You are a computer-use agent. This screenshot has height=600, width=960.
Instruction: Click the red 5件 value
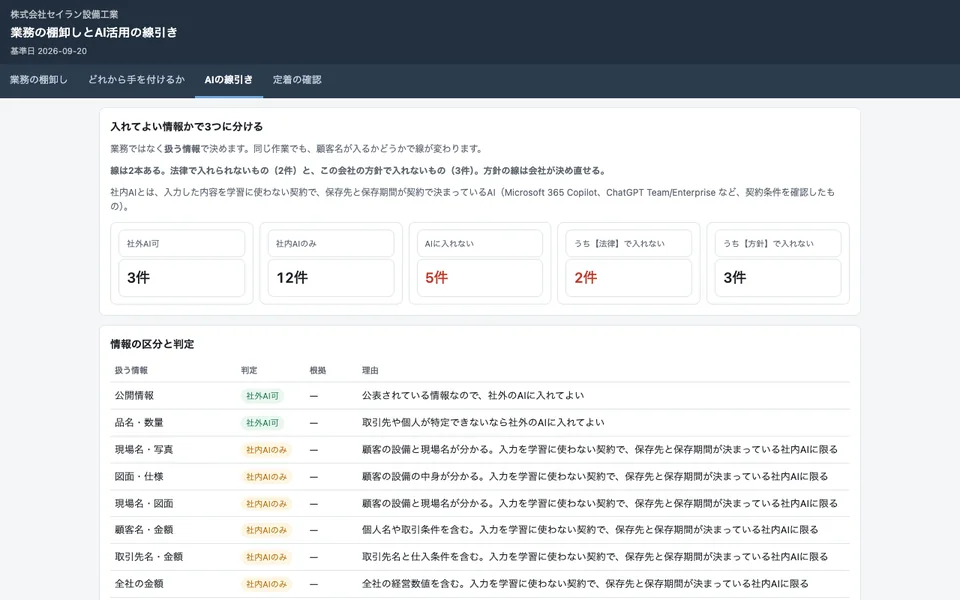pos(437,277)
